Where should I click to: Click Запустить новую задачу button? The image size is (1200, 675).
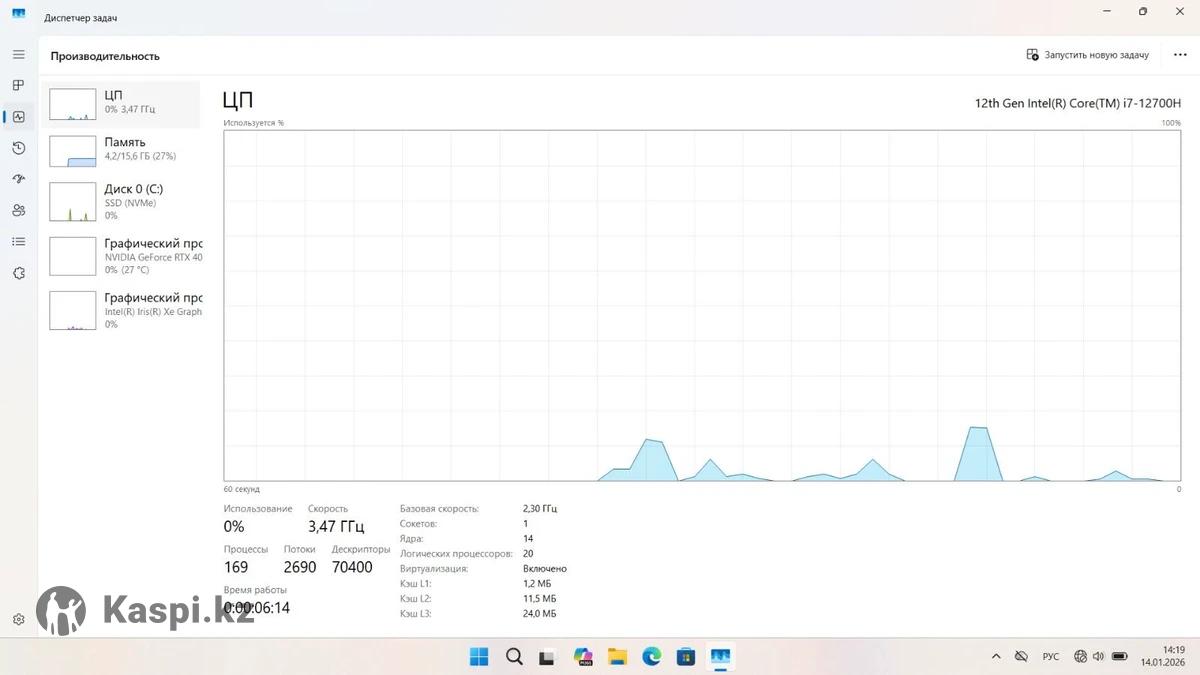pyautogui.click(x=1087, y=55)
